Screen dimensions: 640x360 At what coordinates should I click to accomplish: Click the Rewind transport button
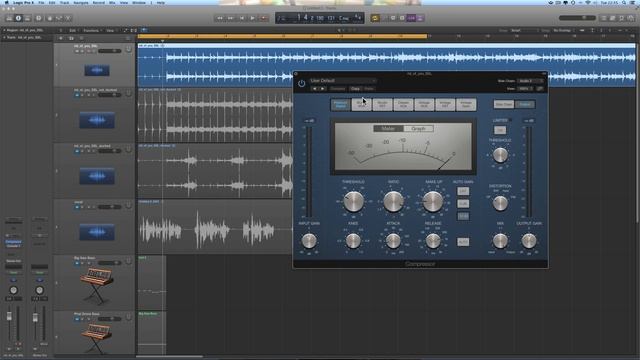coord(220,18)
